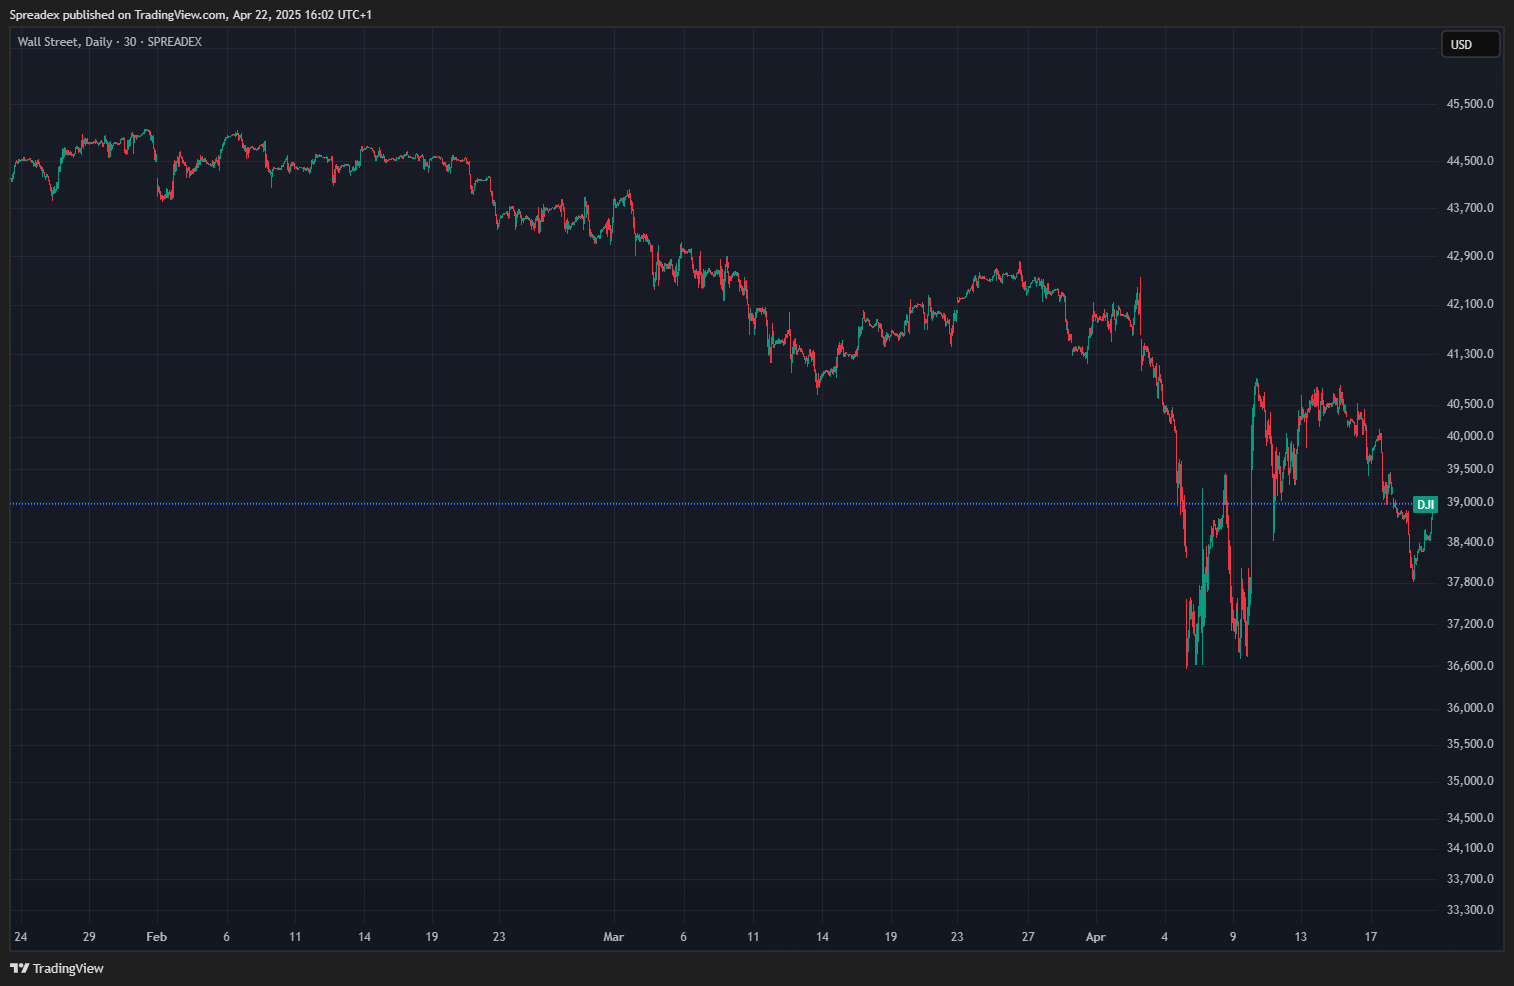Click the 38,400.0 price axis label
This screenshot has height=986, width=1514.
[1470, 542]
